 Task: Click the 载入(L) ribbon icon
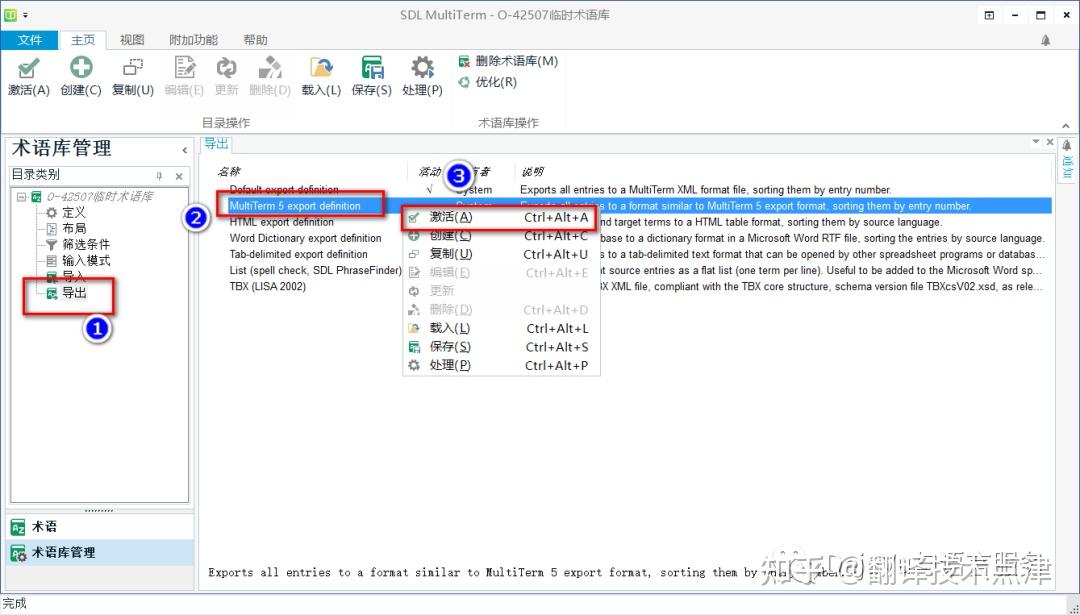[x=321, y=75]
